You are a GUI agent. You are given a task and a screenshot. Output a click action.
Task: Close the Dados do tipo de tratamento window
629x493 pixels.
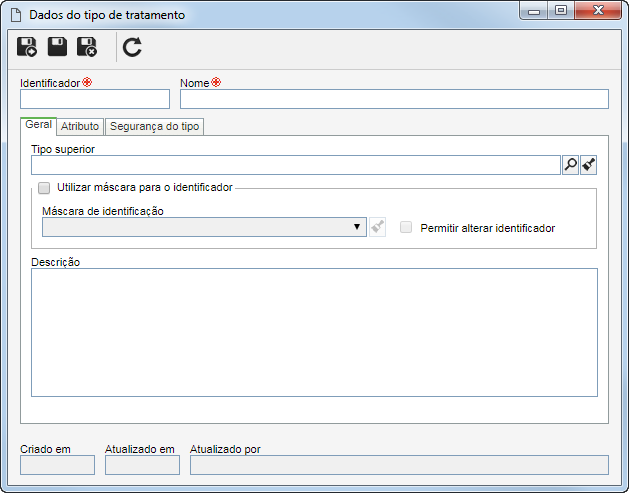click(598, 10)
